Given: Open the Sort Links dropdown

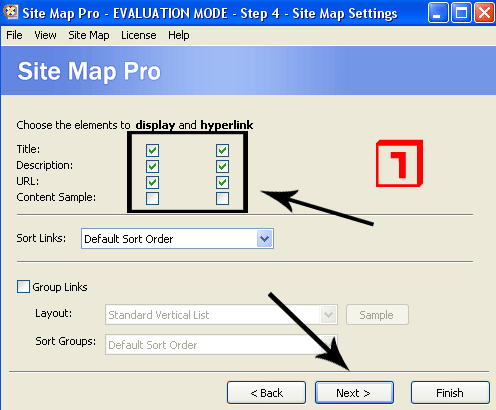Looking at the screenshot, I should [177, 239].
